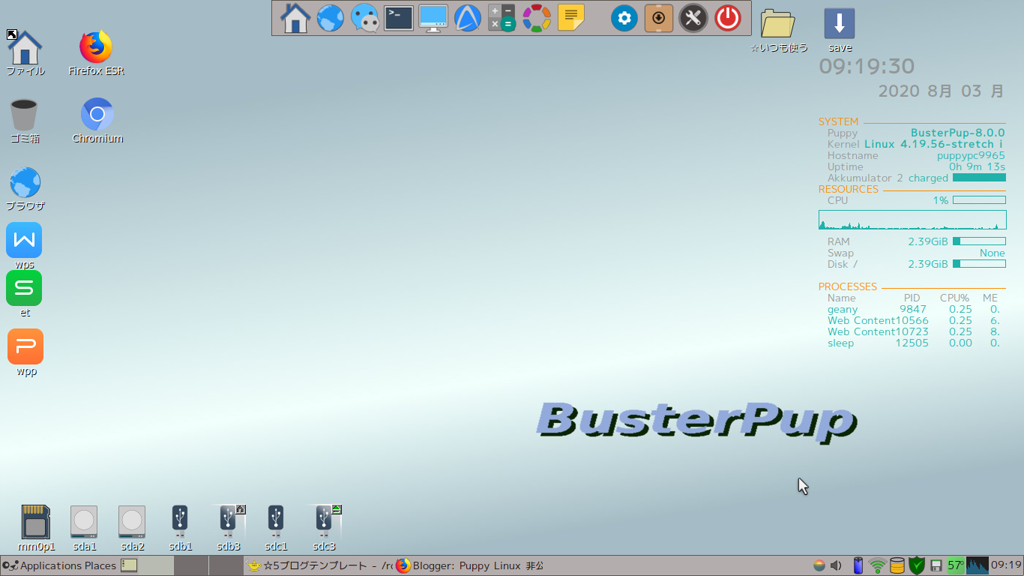Click the save icon near the clock
The height and width of the screenshot is (576, 1024).
(x=839, y=25)
